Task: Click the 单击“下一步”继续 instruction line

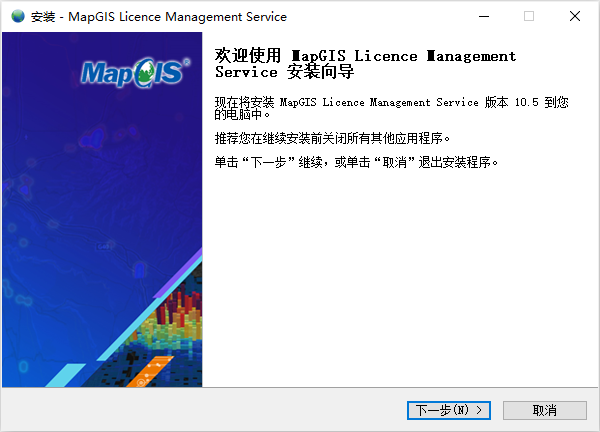Action: 356,161
